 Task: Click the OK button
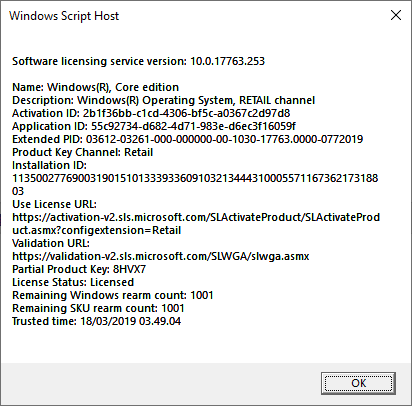point(358,383)
